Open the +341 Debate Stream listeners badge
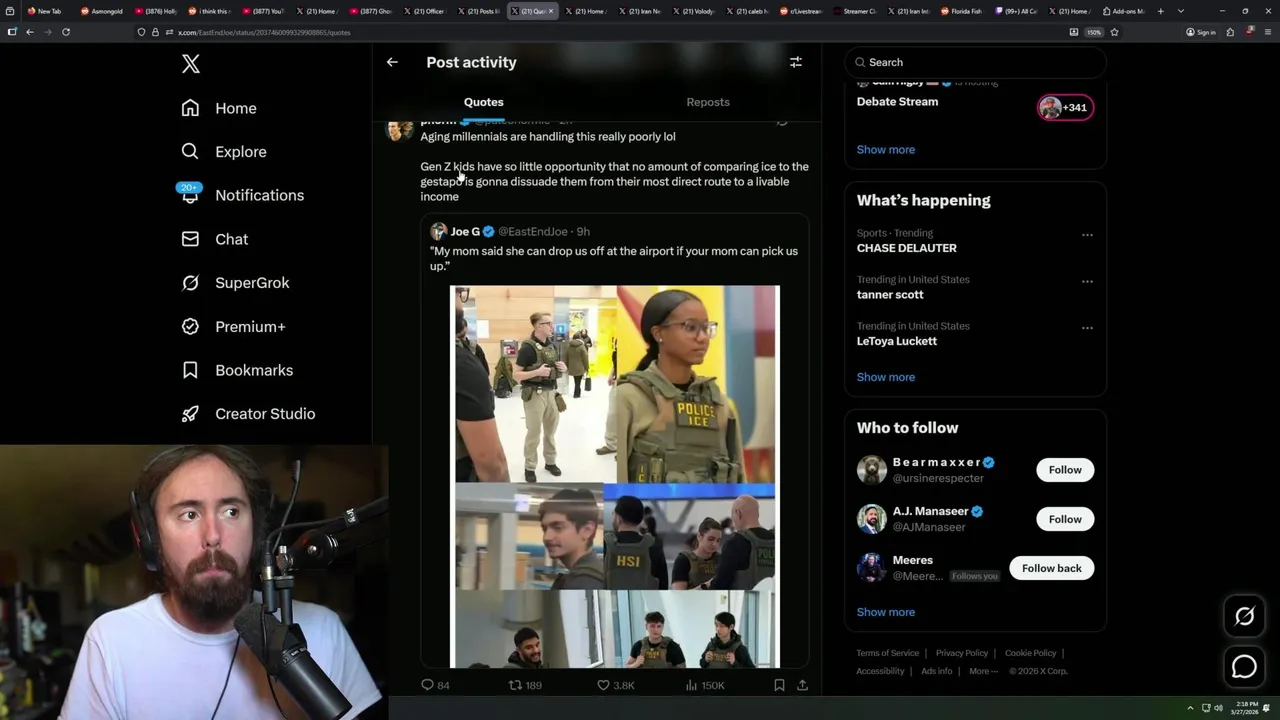This screenshot has height=720, width=1280. [x=1065, y=107]
